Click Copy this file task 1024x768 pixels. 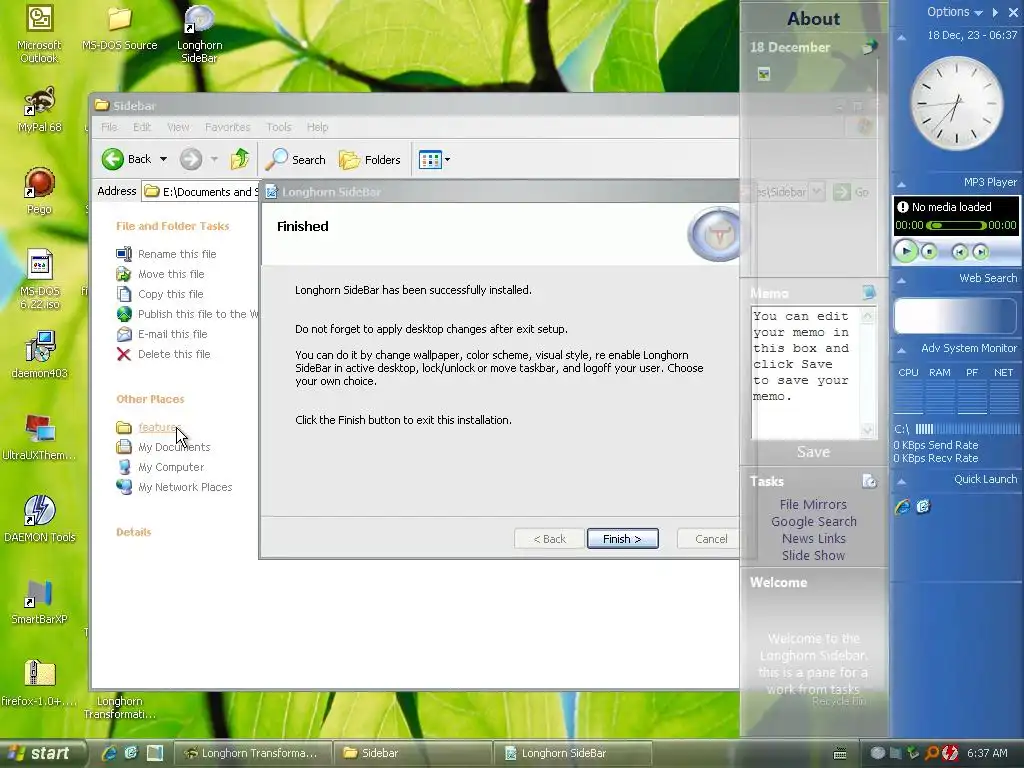160,295
